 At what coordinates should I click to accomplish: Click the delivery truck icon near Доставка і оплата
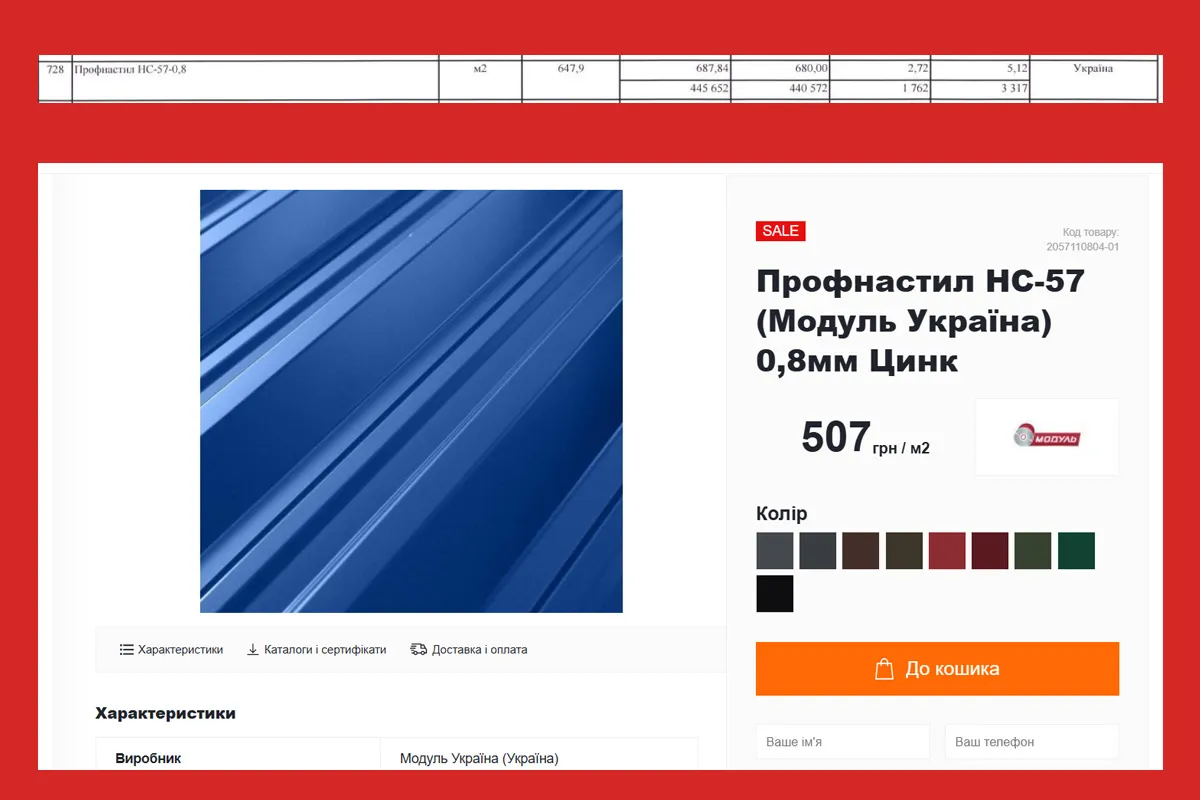417,648
